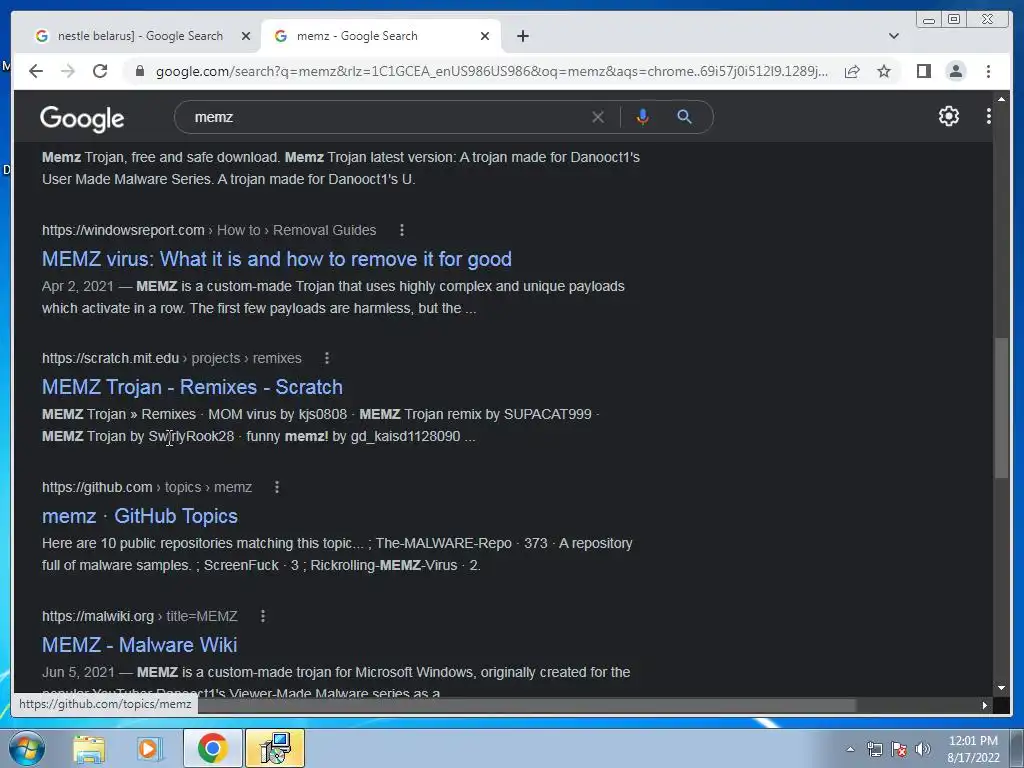
Task: Click the scroll down arrow
Action: point(1002,688)
